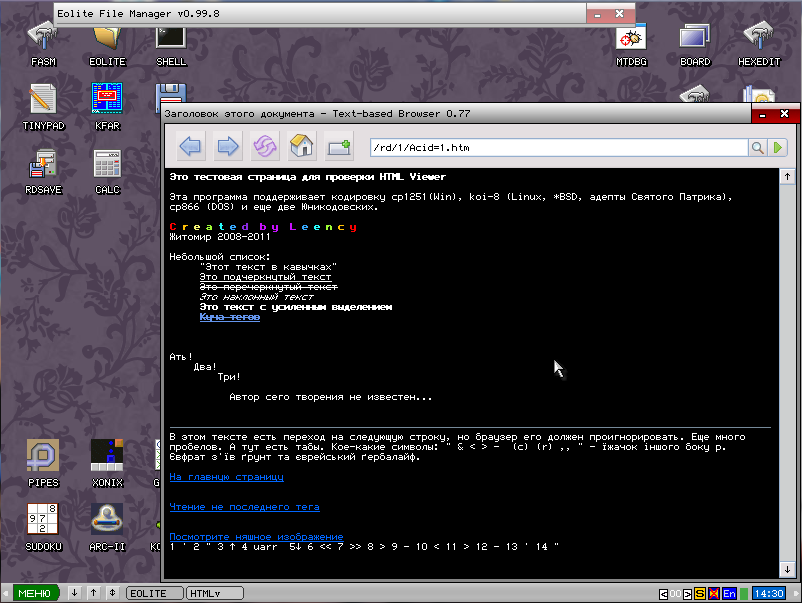The width and height of the screenshot is (802, 603).
Task: Select the HTMLv taskbar button
Action: coord(216,593)
